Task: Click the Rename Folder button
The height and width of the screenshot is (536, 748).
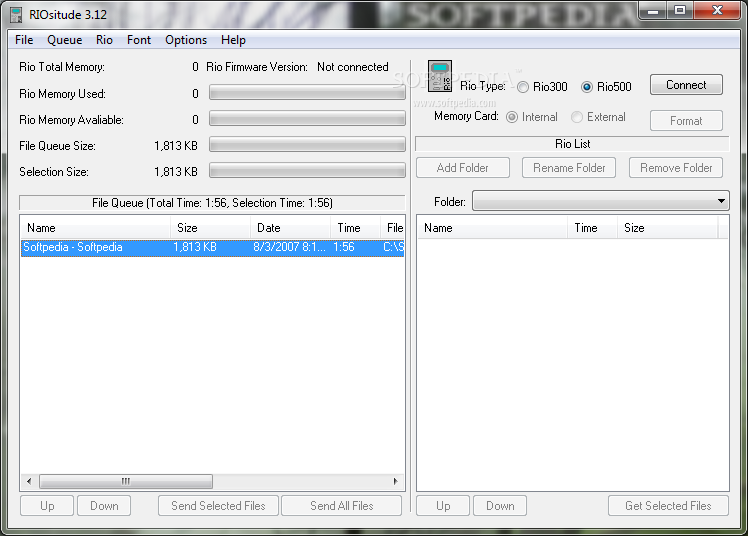Action: [569, 168]
